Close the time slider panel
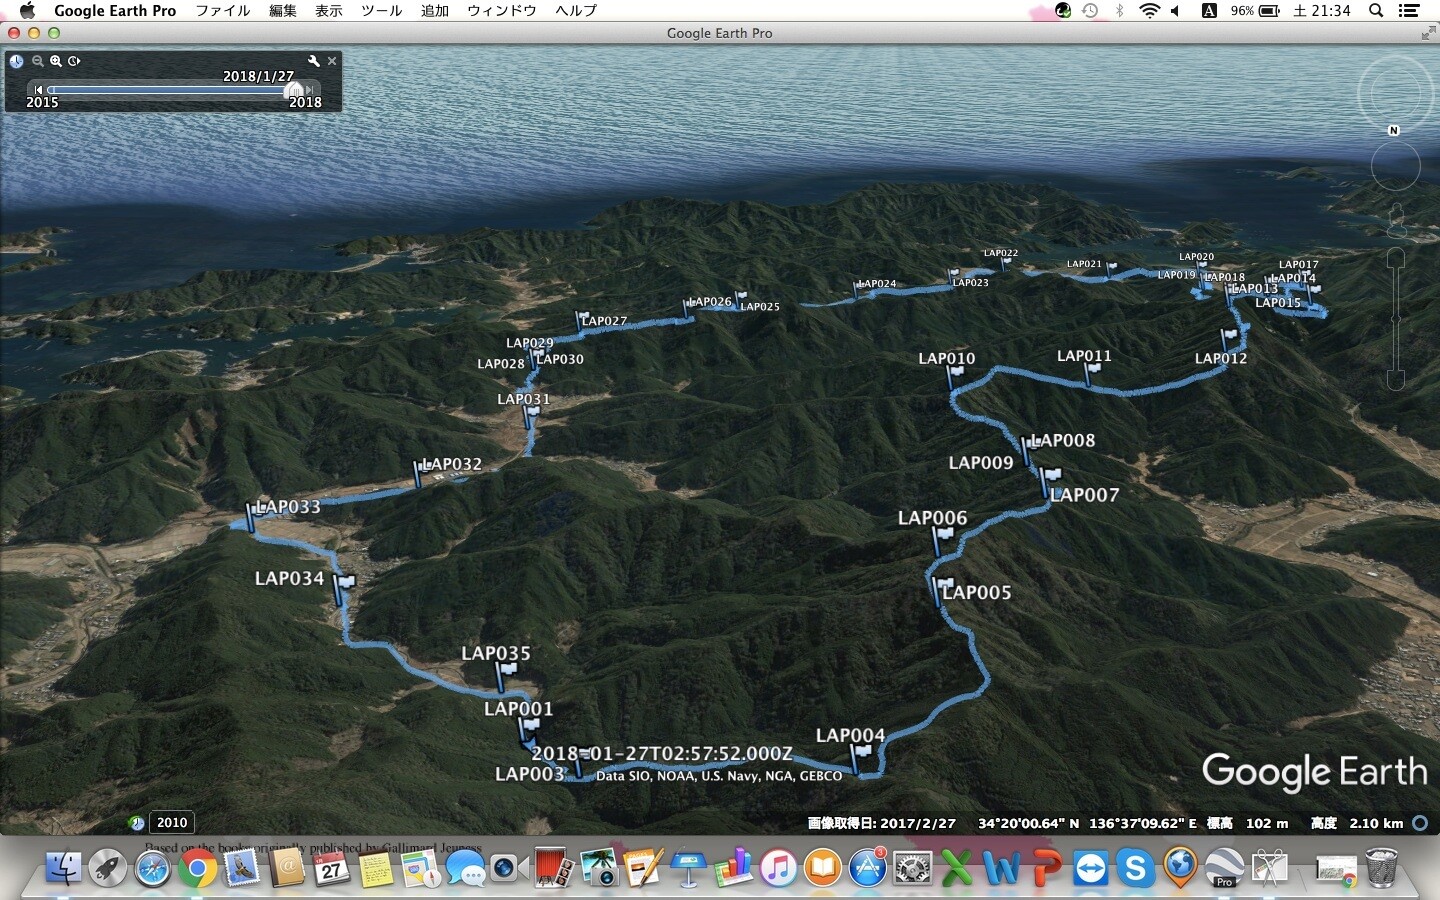The height and width of the screenshot is (900, 1440). 332,61
